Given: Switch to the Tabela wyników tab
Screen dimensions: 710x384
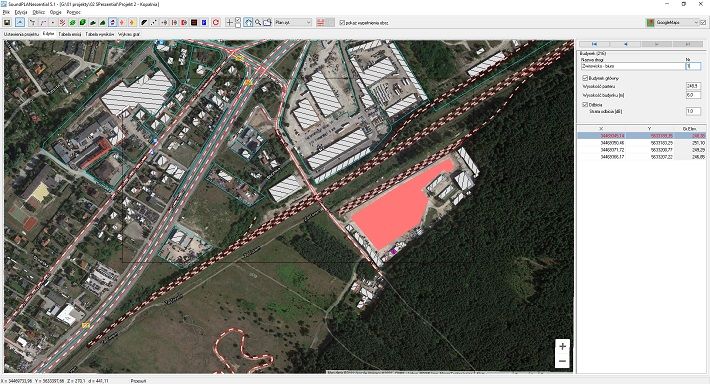Looking at the screenshot, I should pyautogui.click(x=100, y=34).
